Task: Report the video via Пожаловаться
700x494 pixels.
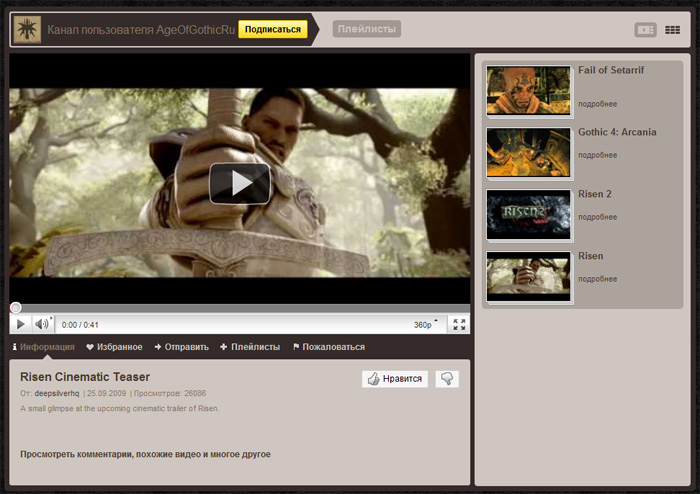Action: 328,347
